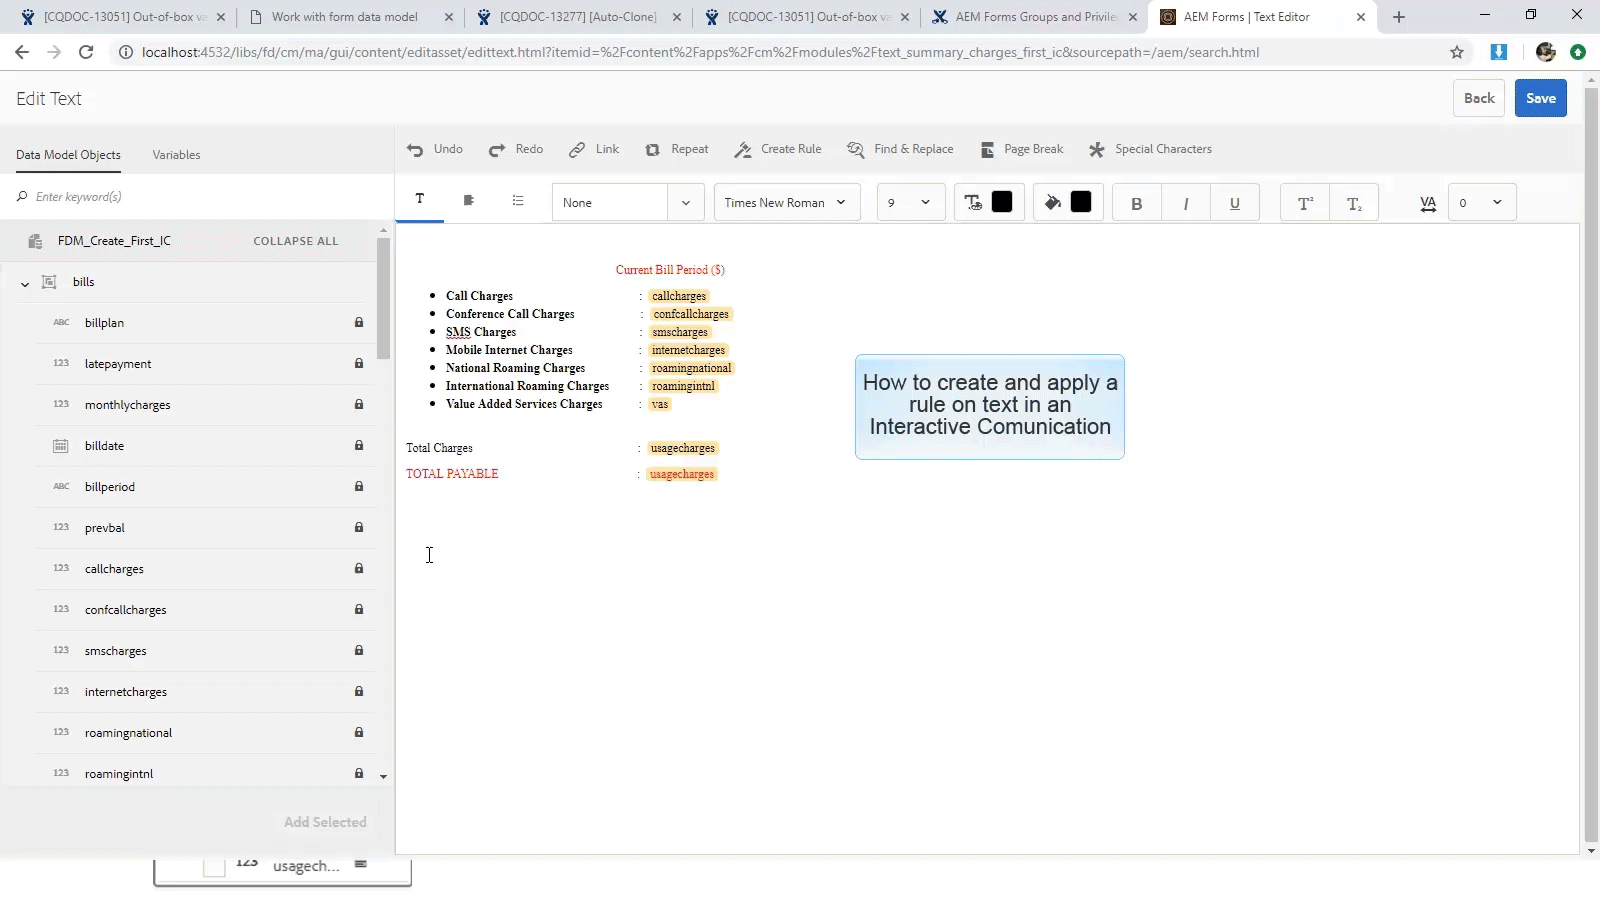Click lock icon on billdate row
The height and width of the screenshot is (900, 1600).
pyautogui.click(x=358, y=446)
